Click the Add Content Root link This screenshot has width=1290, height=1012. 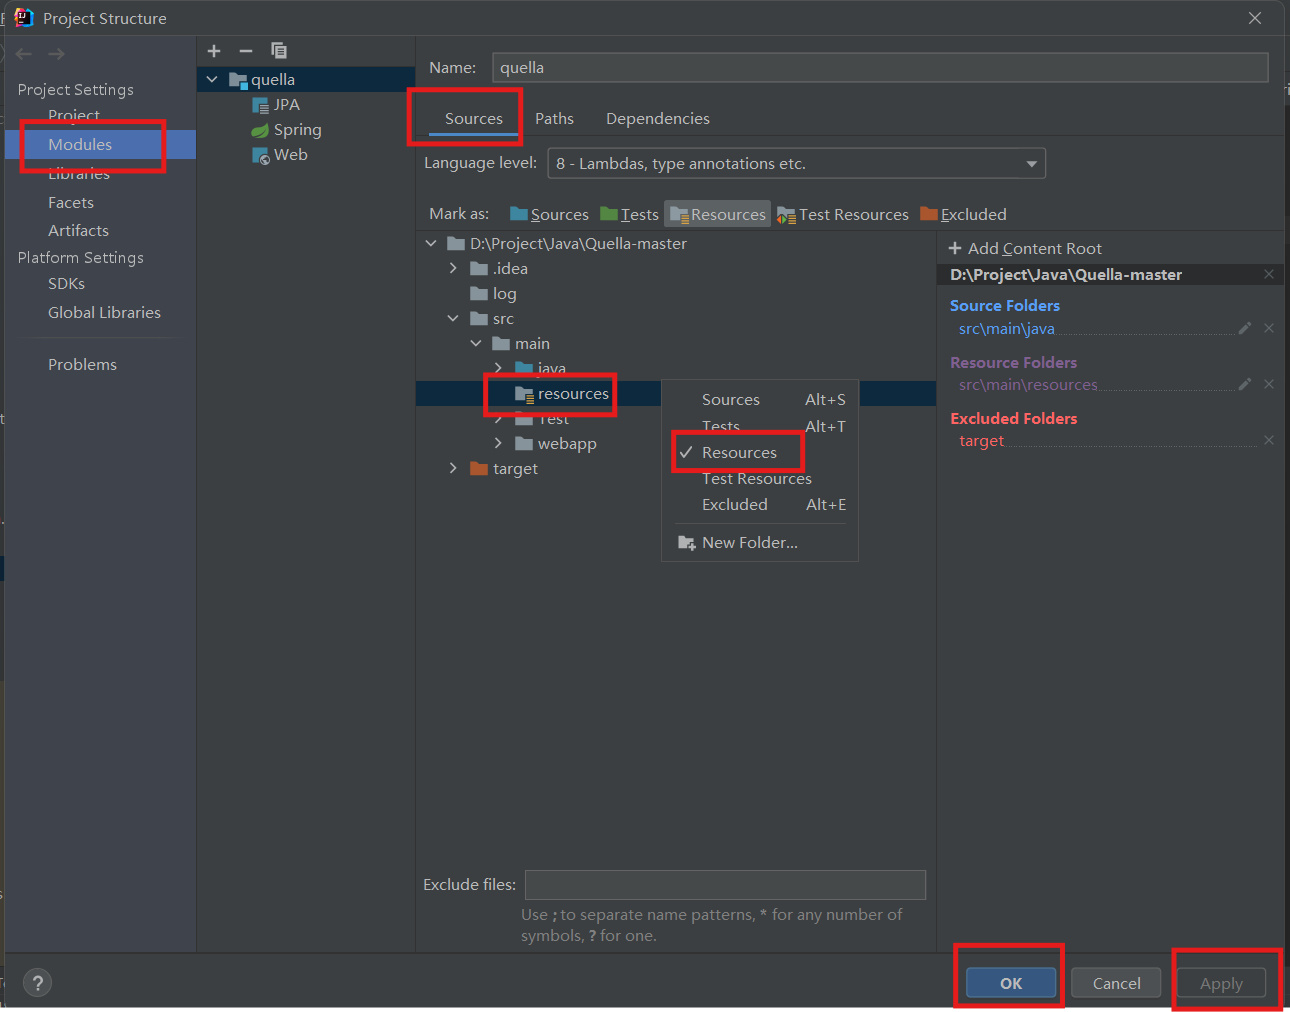(1024, 248)
